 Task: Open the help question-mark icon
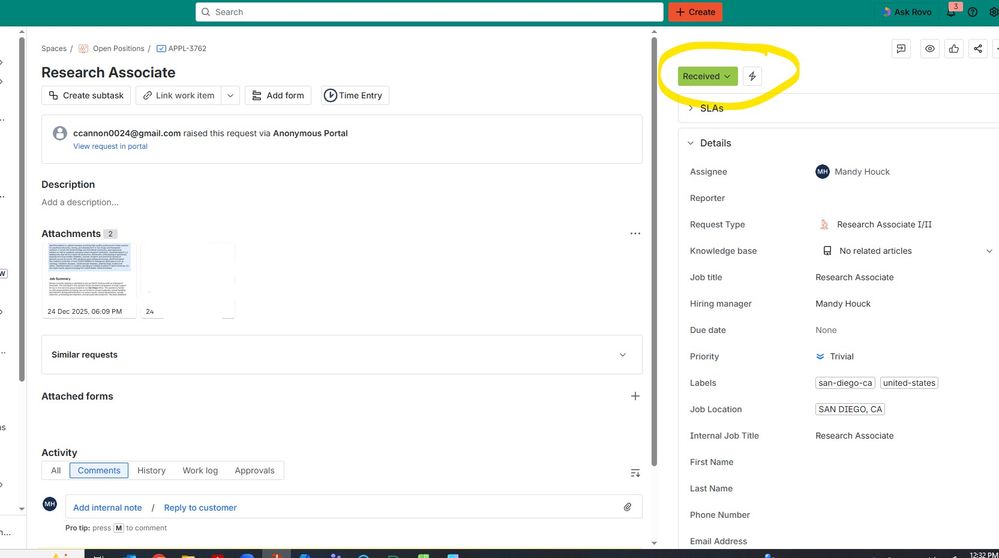tap(972, 12)
